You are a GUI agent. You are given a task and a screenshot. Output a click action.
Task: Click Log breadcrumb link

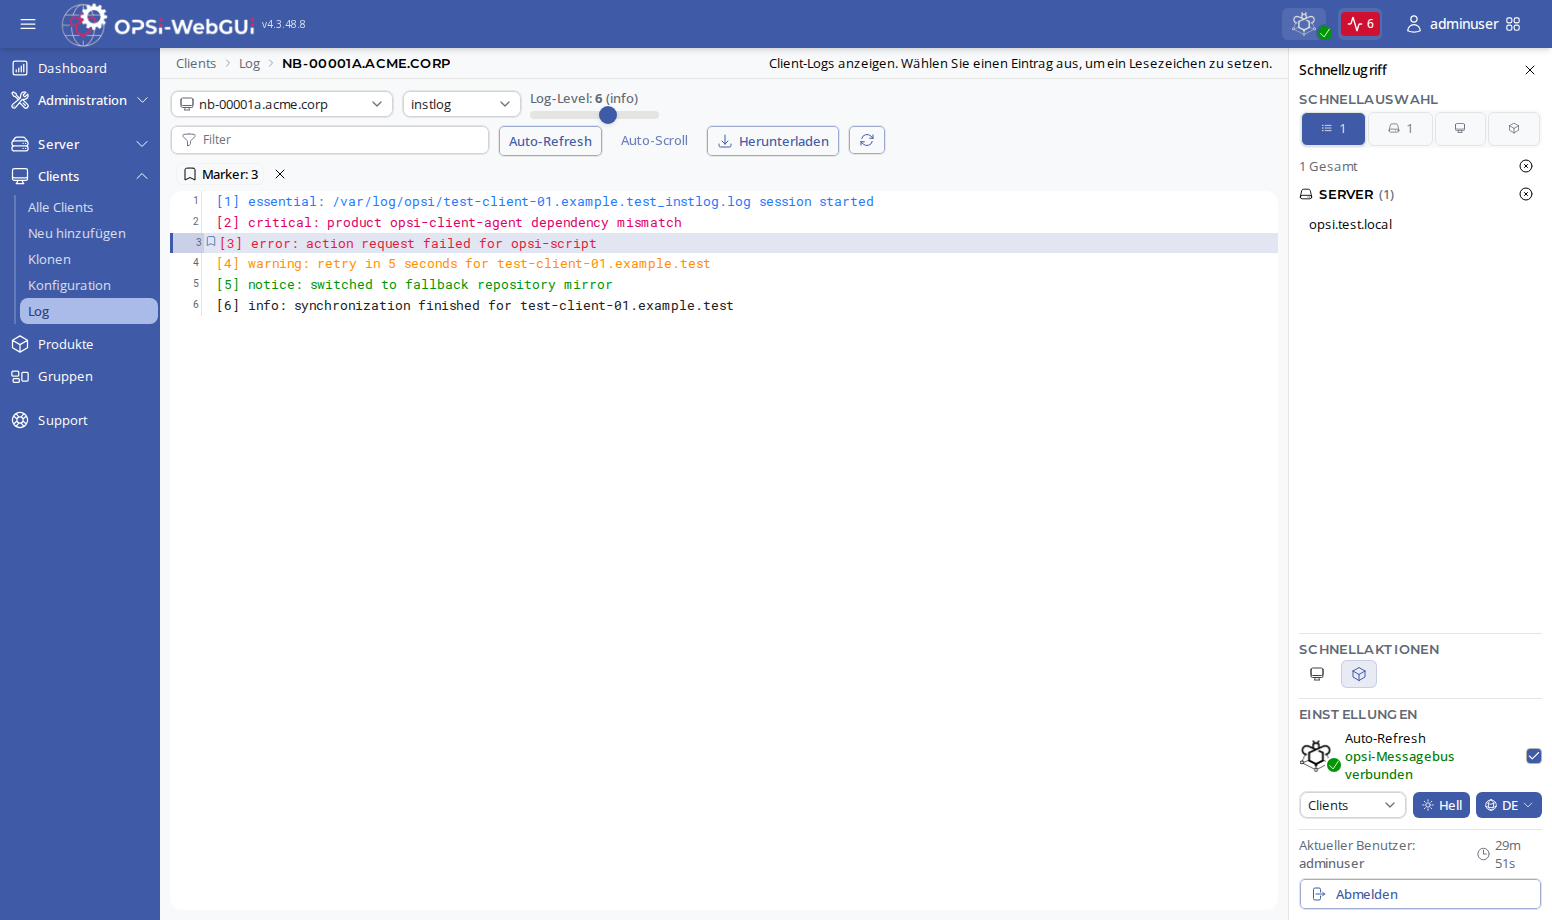[249, 63]
